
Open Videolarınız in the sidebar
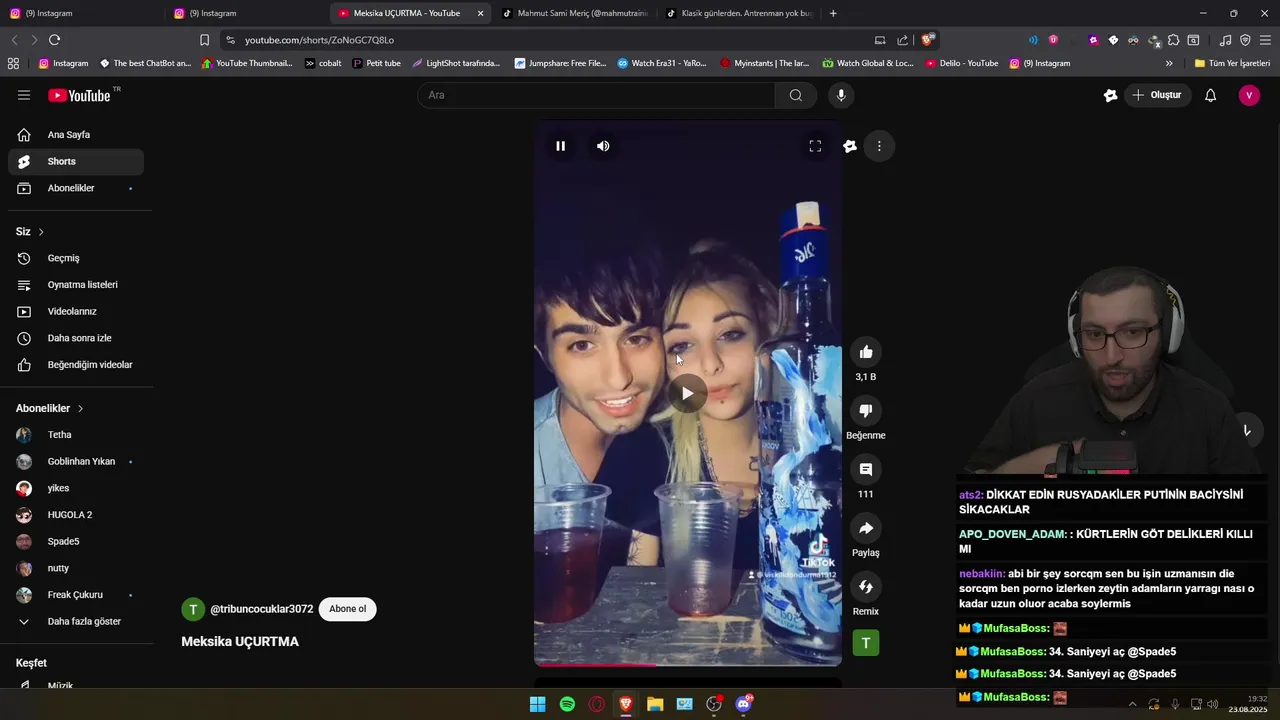coord(76,311)
